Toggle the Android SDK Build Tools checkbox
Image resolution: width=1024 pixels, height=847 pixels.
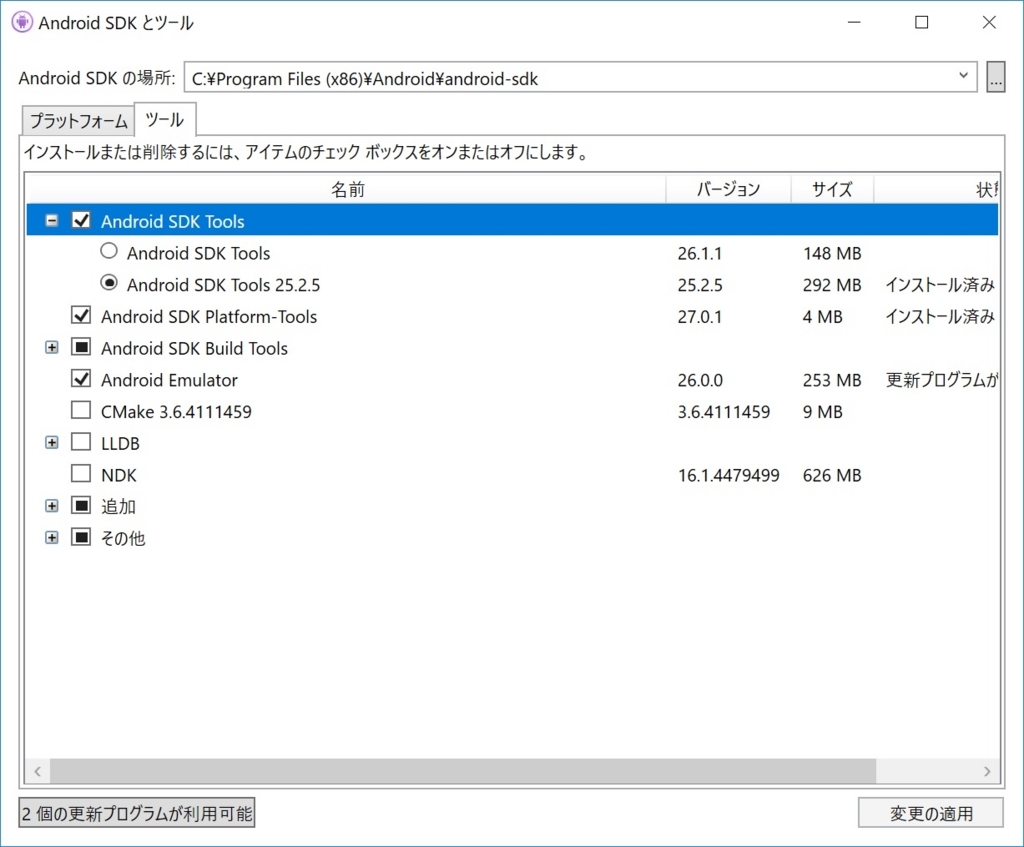81,347
